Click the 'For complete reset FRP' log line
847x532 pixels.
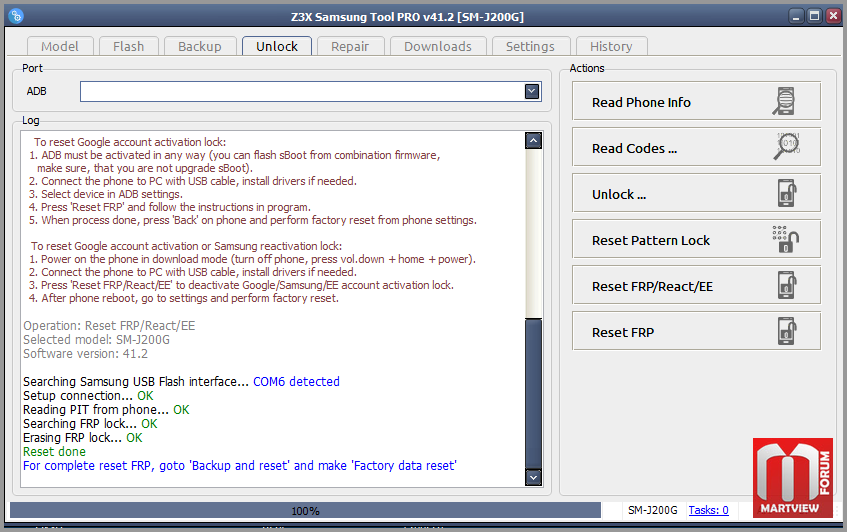coord(240,466)
